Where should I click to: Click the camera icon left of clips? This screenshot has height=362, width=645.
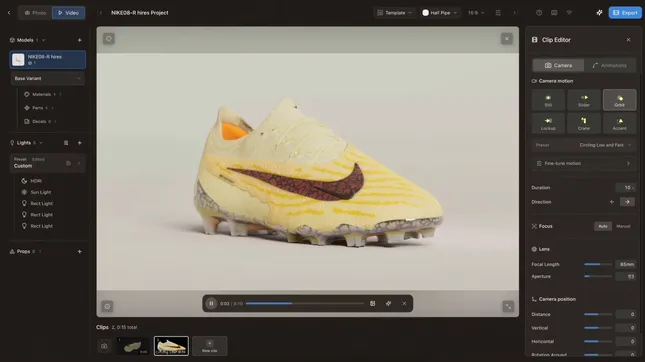[x=104, y=346]
